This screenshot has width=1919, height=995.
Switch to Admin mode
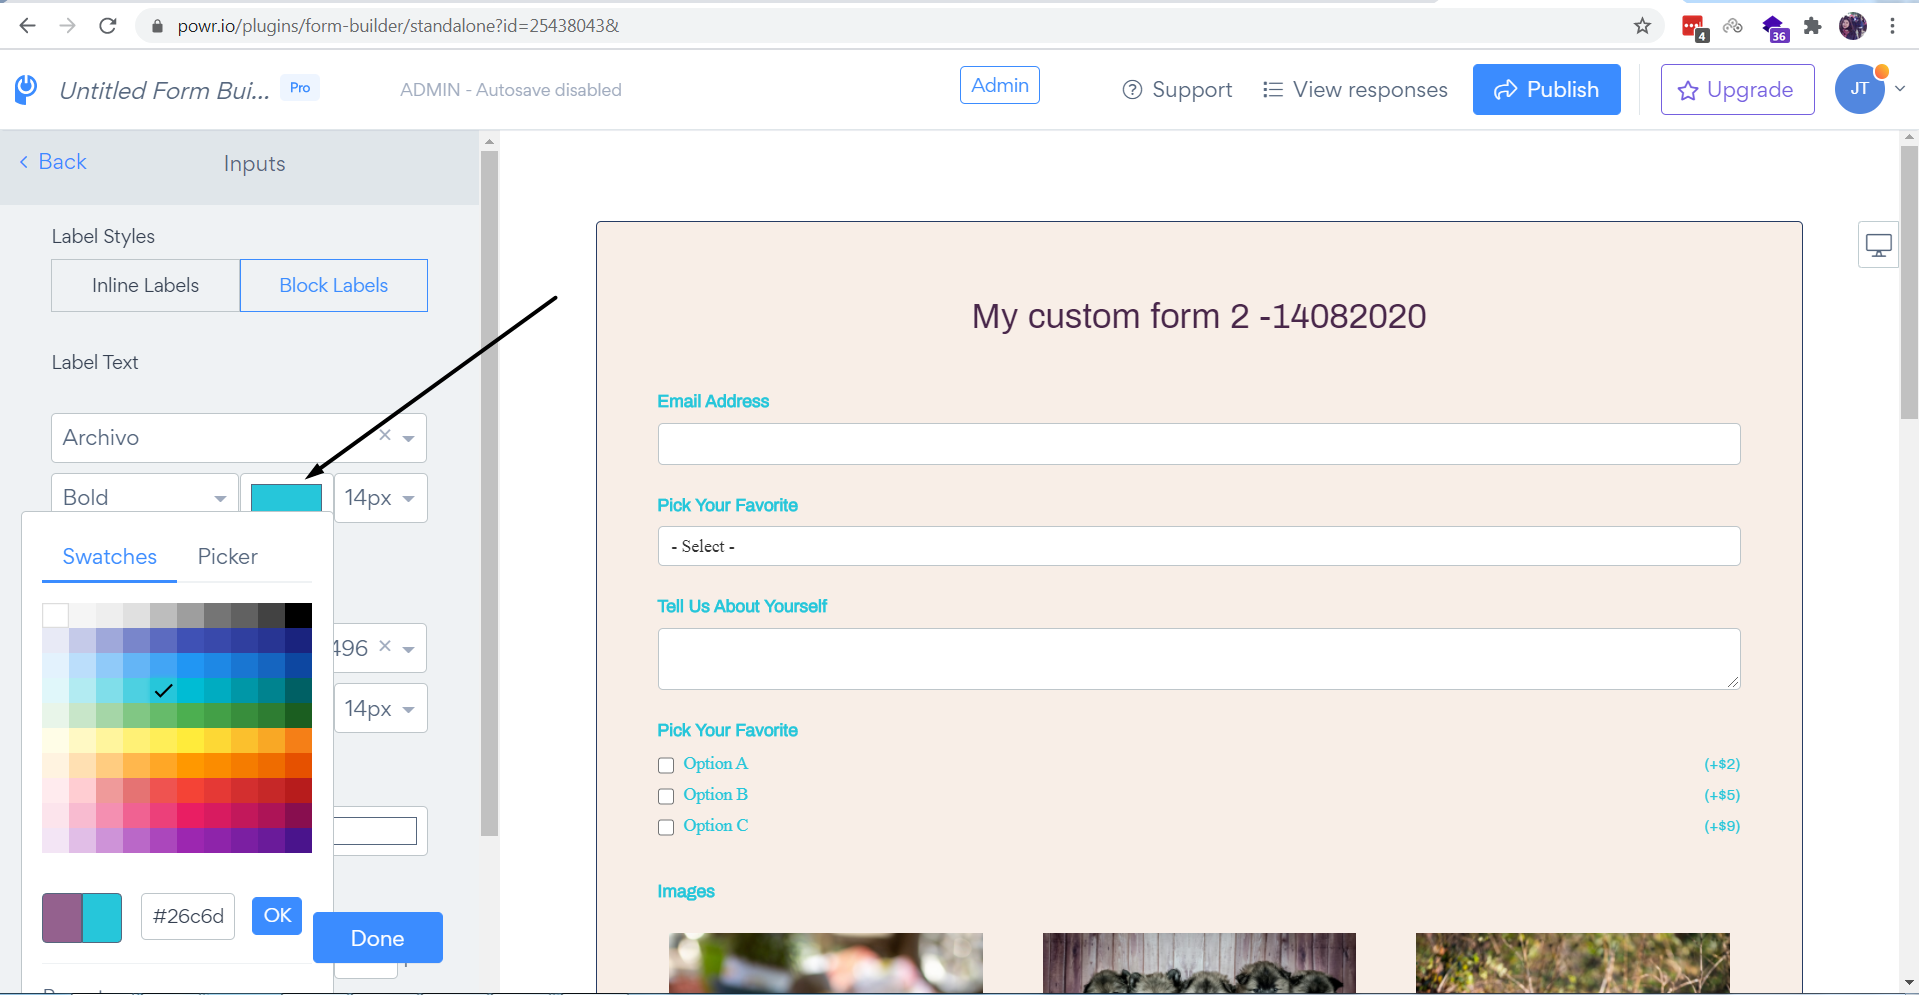point(998,85)
